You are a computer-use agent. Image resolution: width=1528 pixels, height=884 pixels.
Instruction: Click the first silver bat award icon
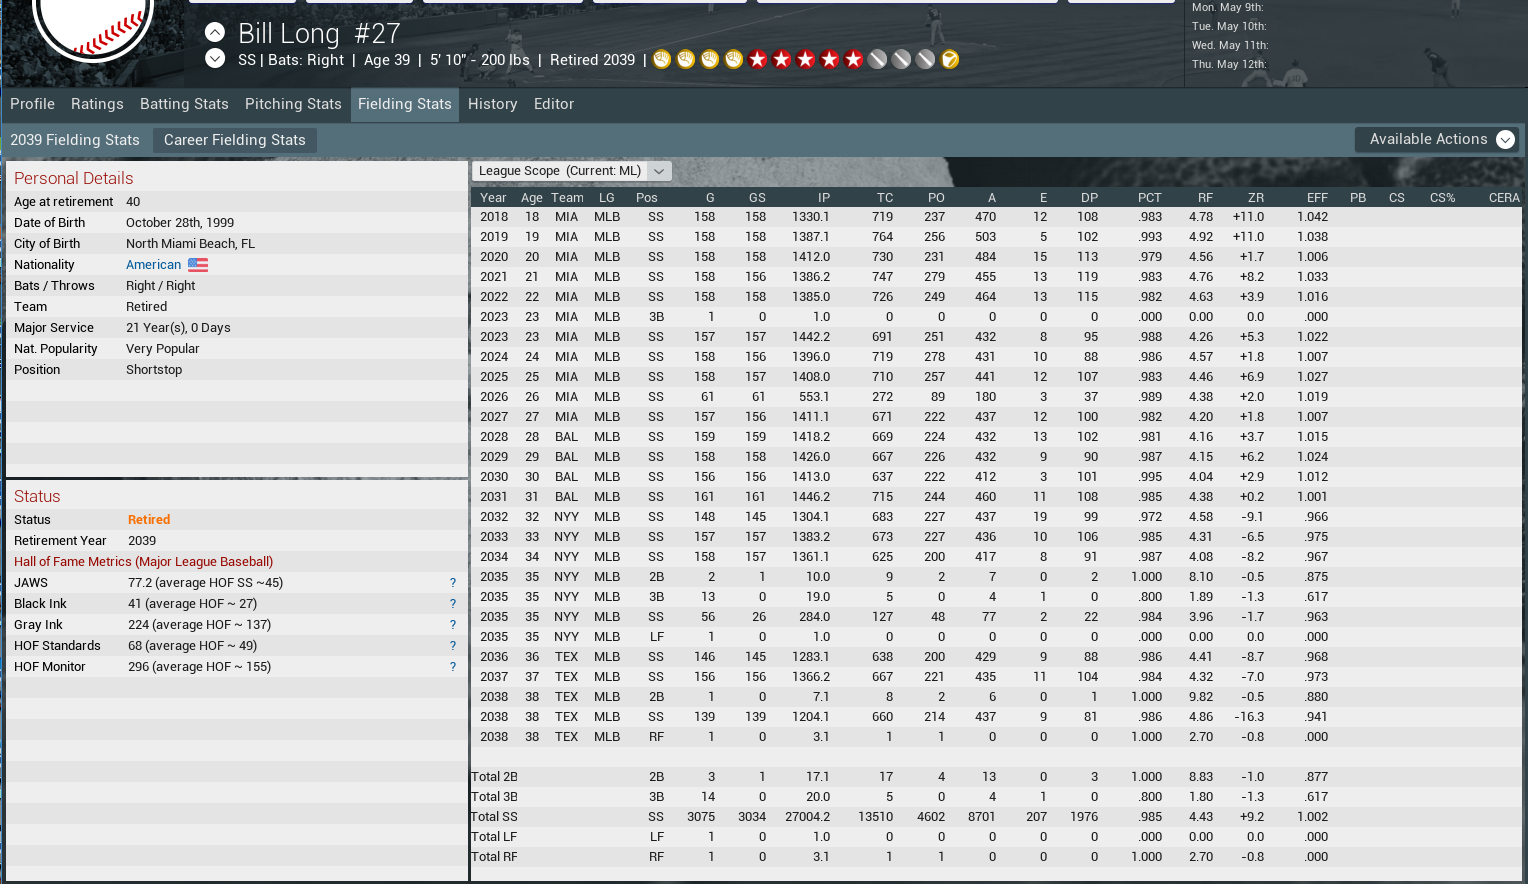coord(878,60)
